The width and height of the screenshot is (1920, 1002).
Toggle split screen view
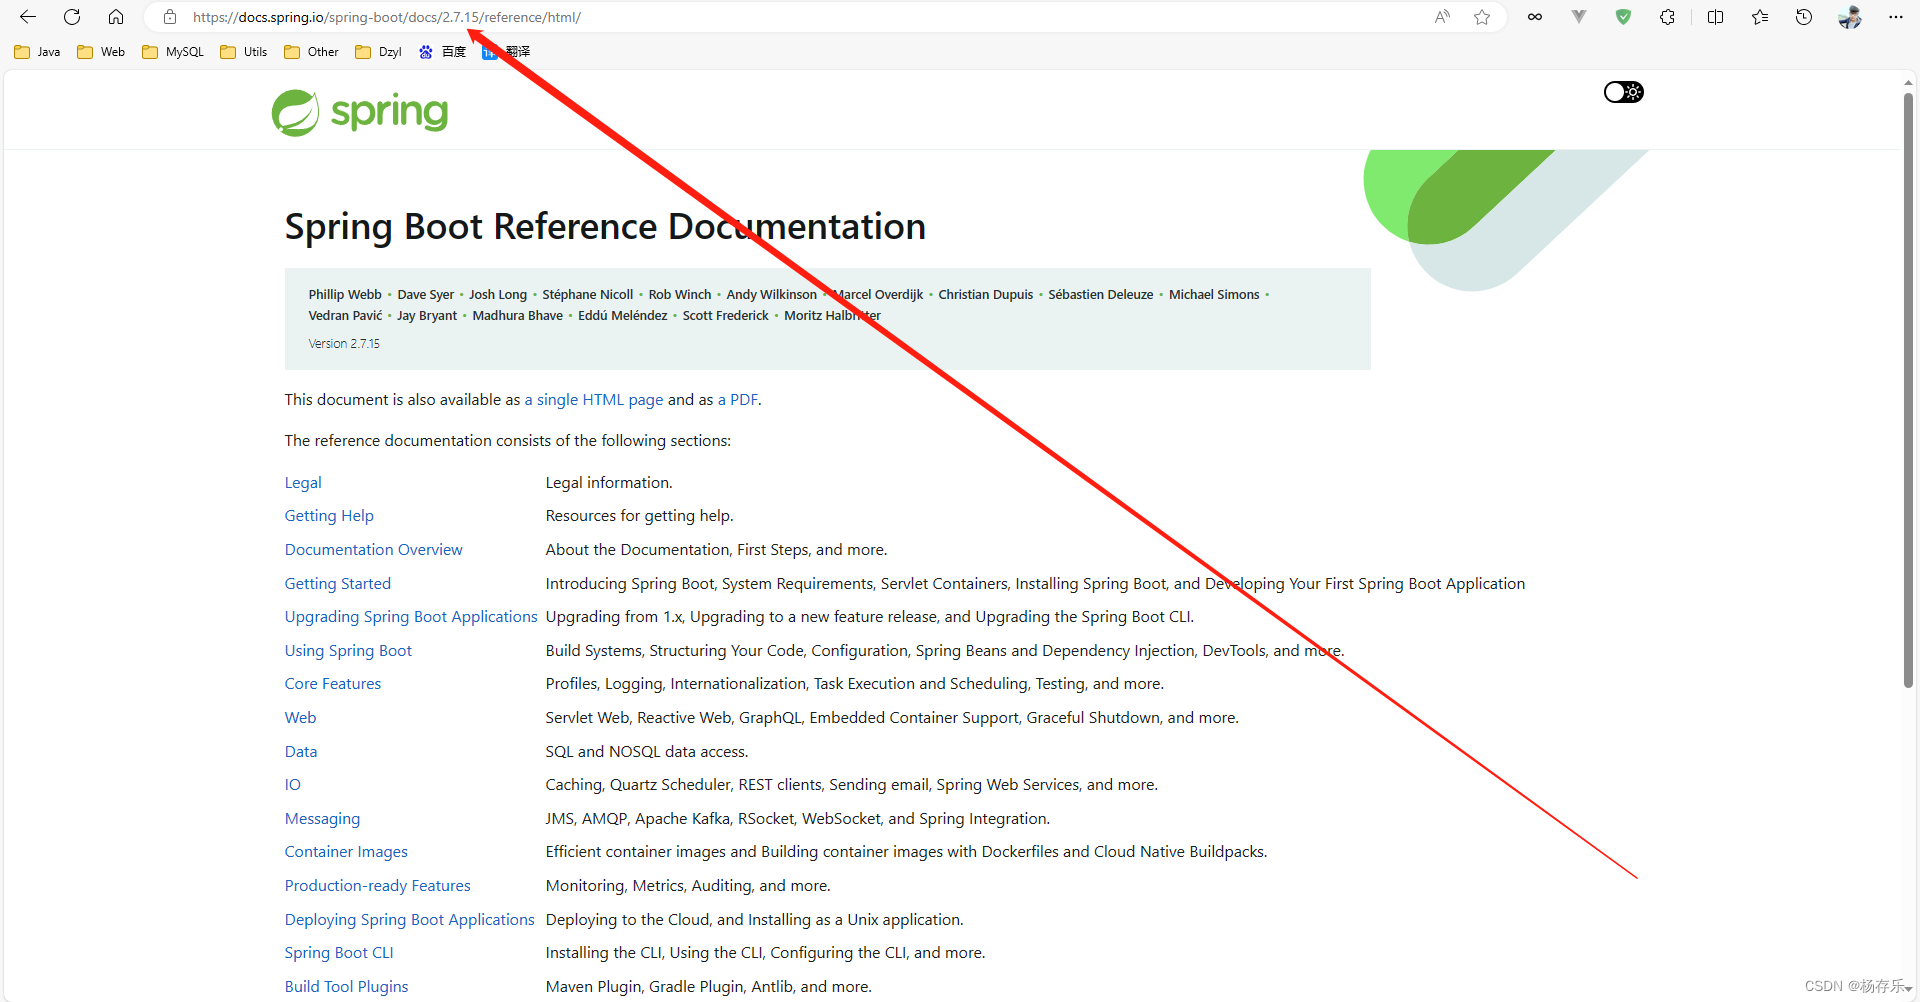pyautogui.click(x=1716, y=17)
